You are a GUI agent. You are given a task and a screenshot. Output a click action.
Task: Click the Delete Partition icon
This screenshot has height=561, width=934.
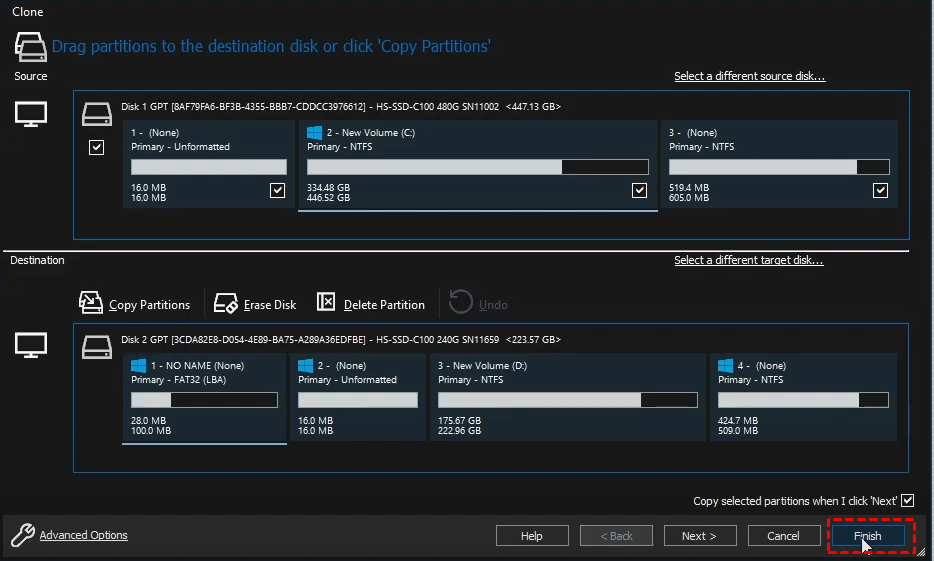[326, 303]
